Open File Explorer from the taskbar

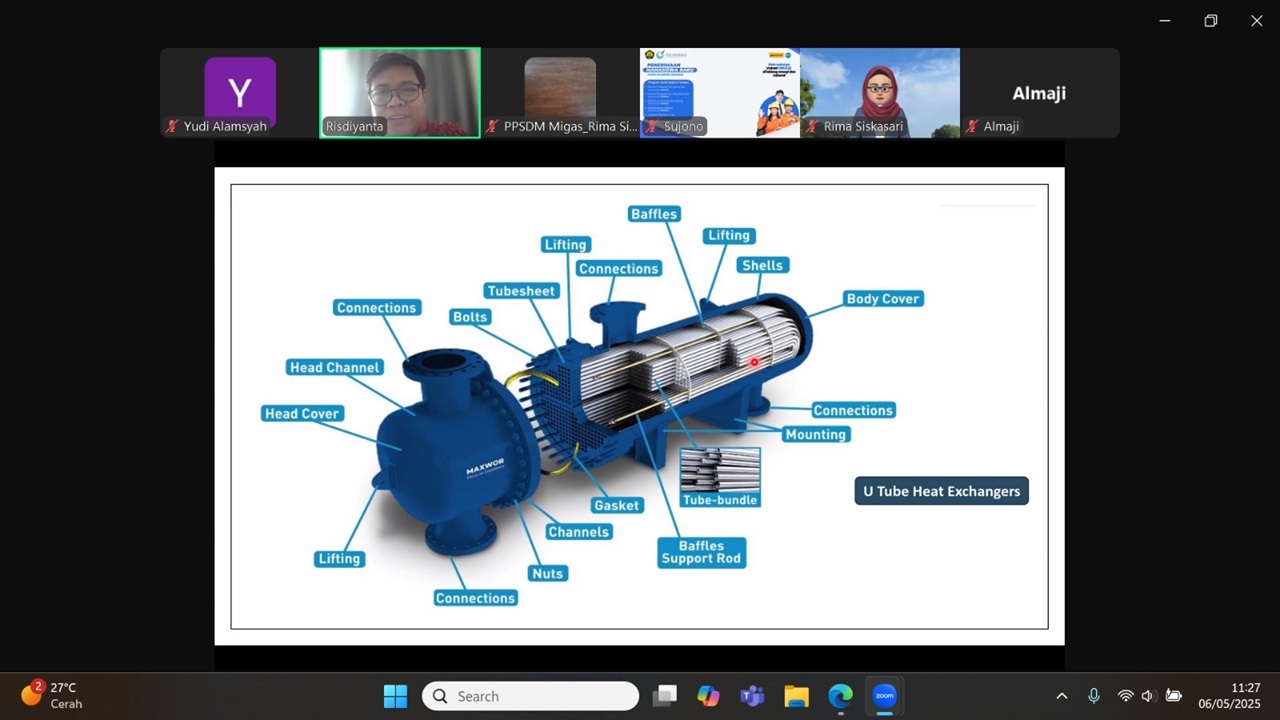(x=796, y=696)
